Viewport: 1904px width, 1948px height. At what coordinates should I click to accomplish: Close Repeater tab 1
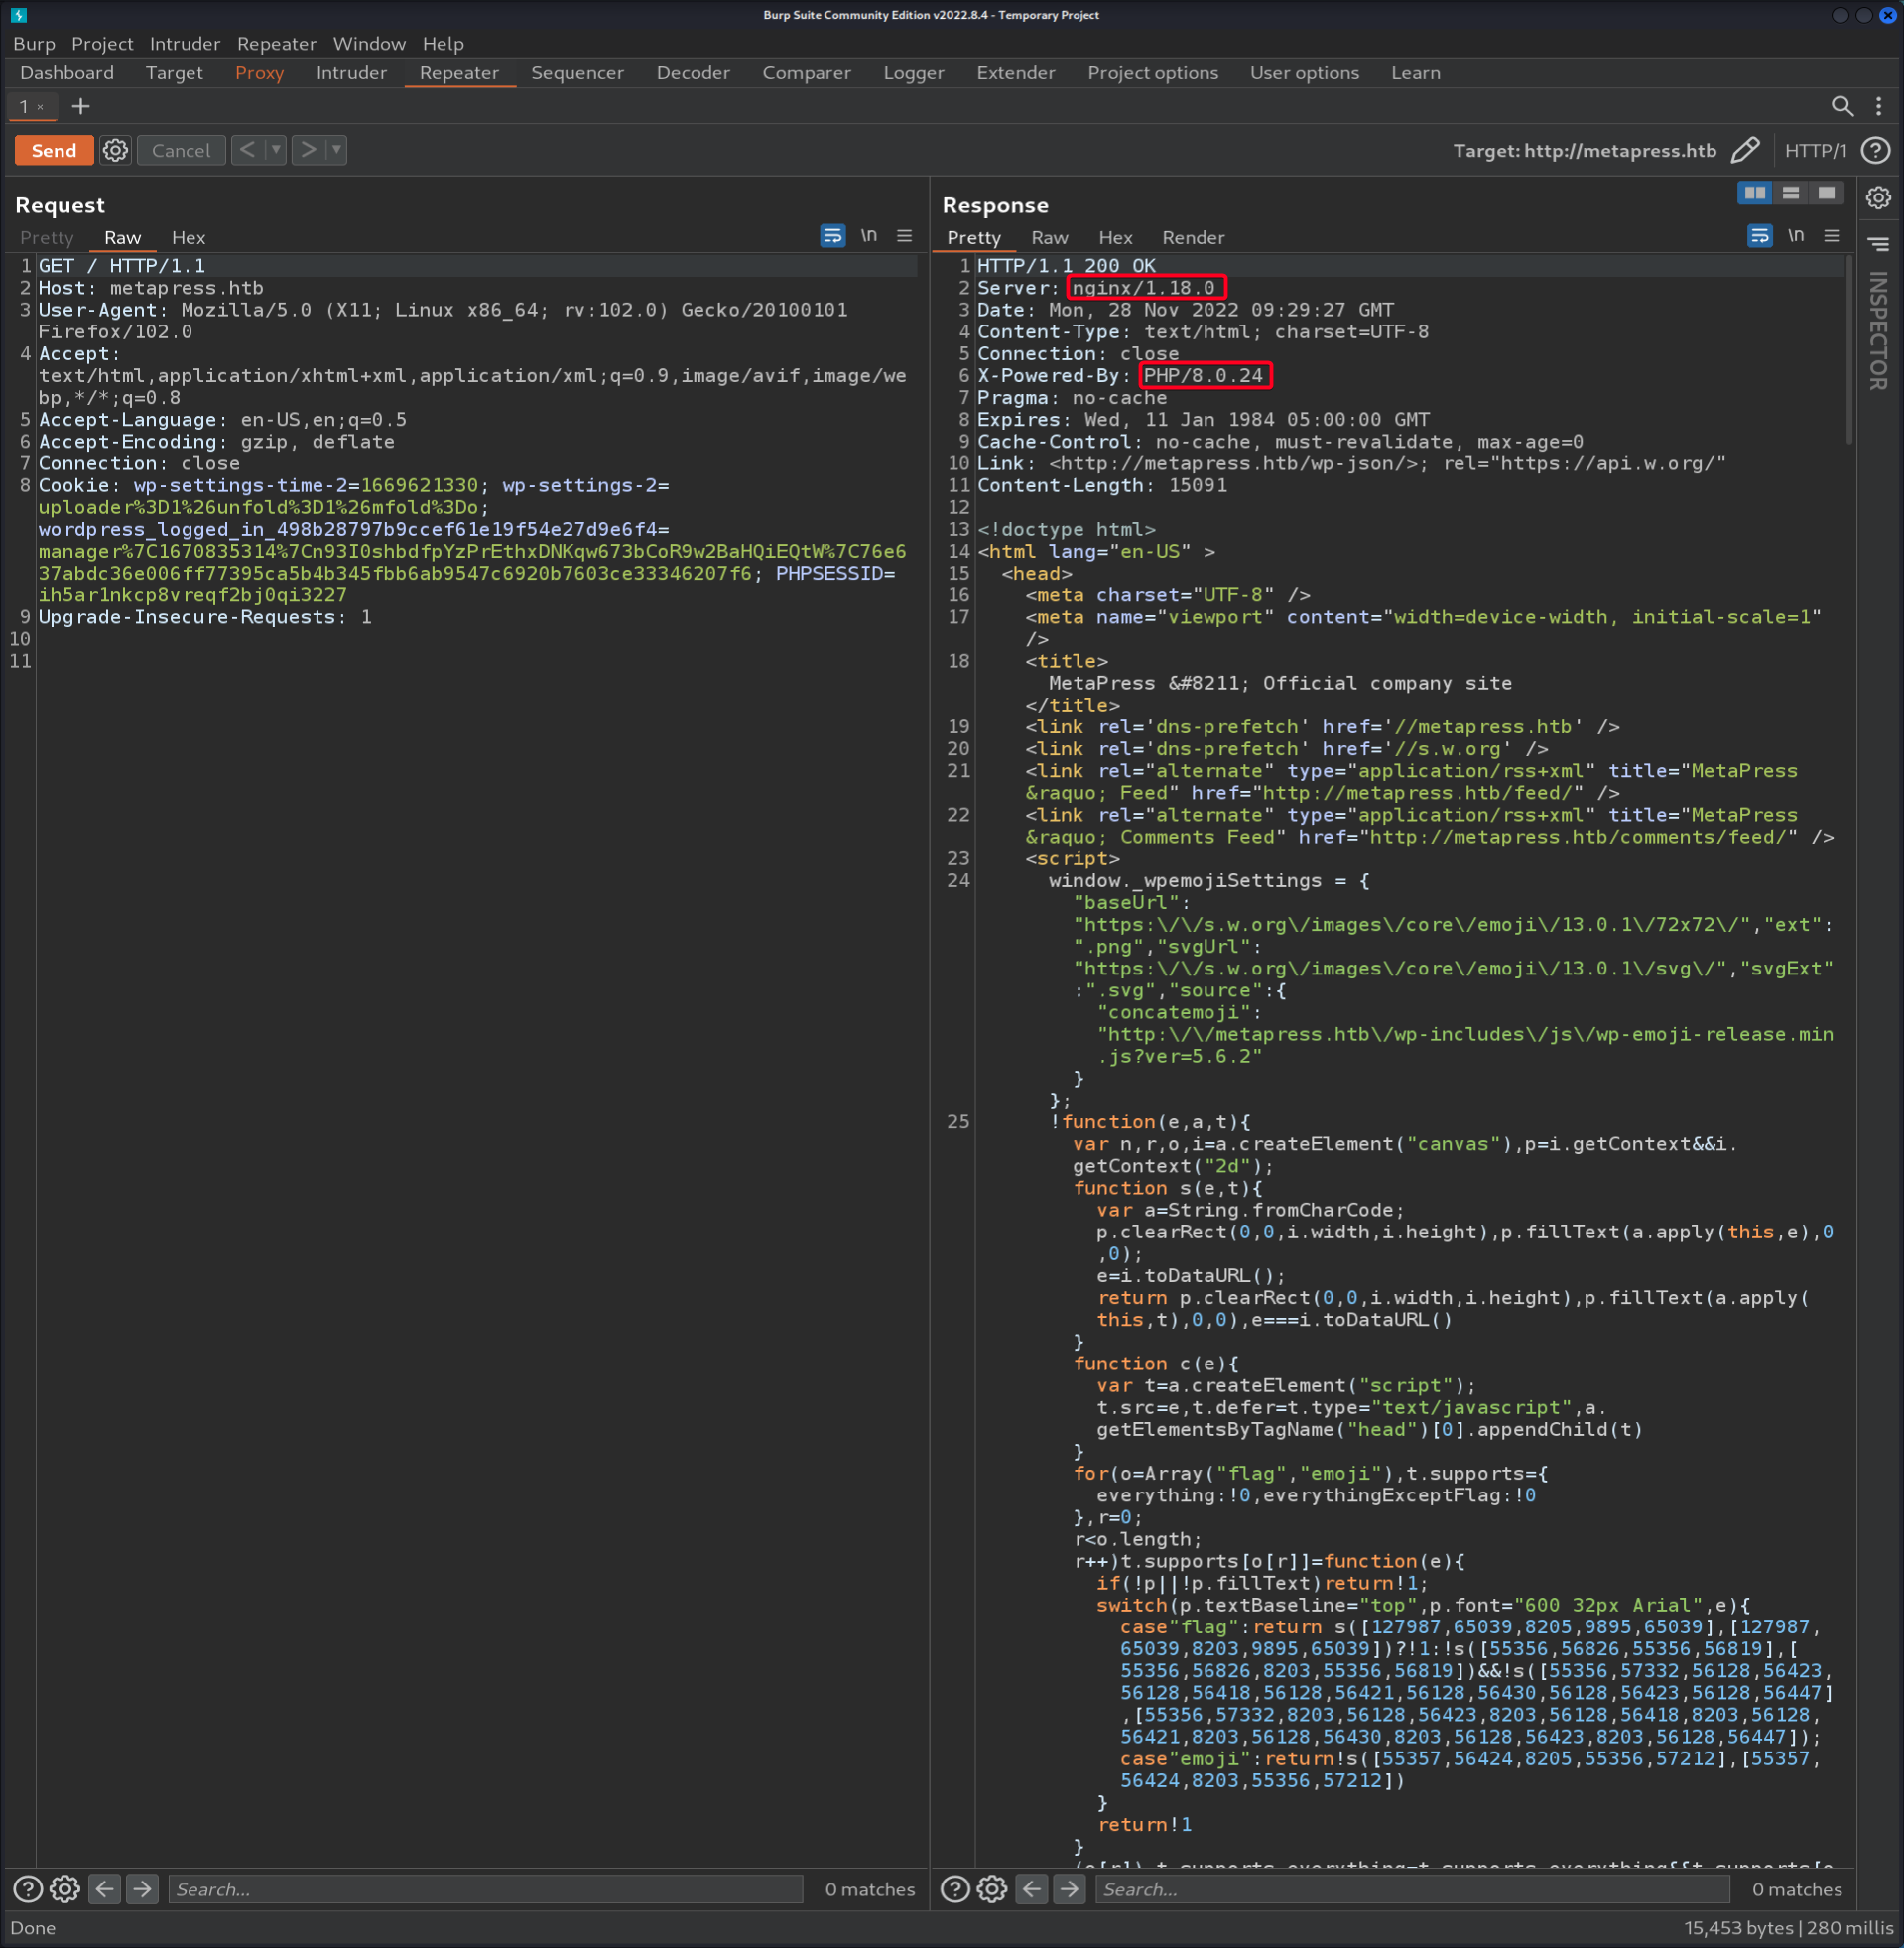coord(40,107)
